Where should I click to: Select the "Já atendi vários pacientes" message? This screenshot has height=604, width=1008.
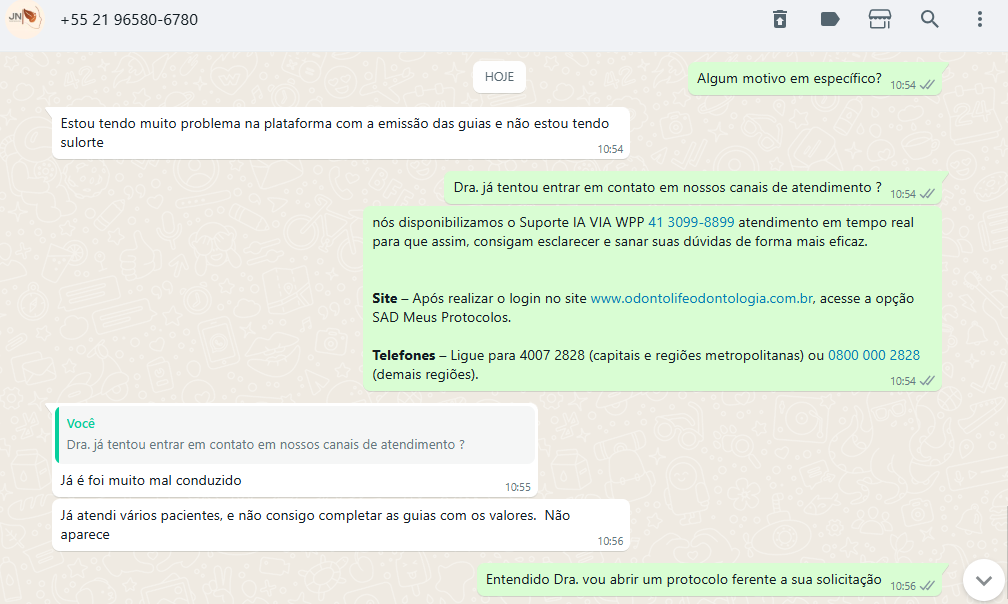point(315,524)
